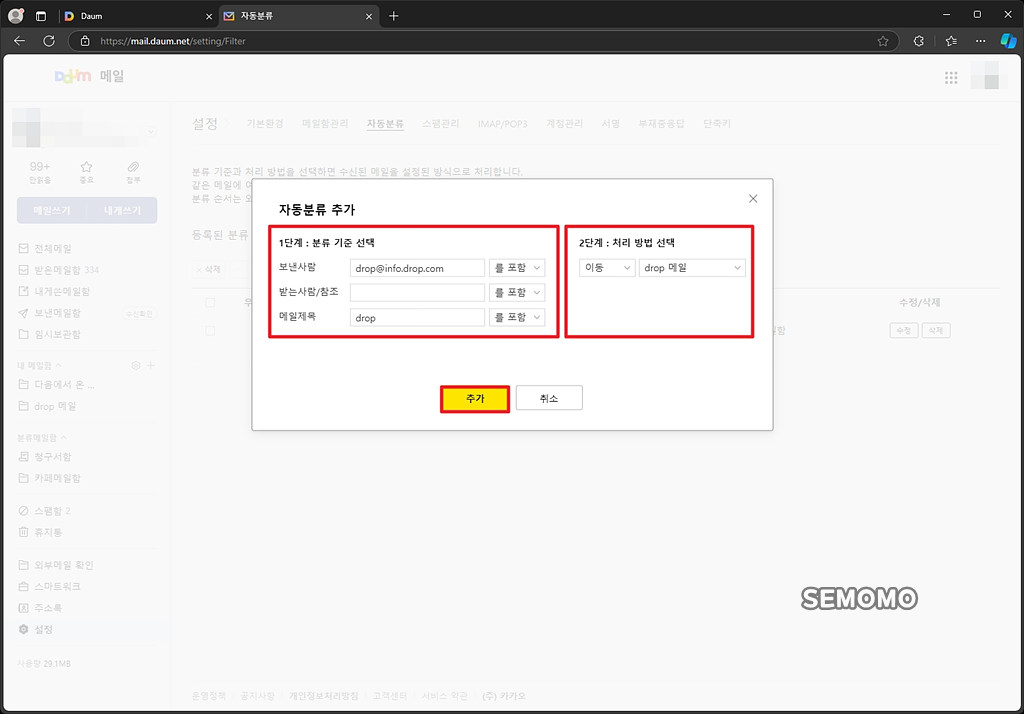Click the 메일쓰기 button

pyautogui.click(x=52, y=210)
